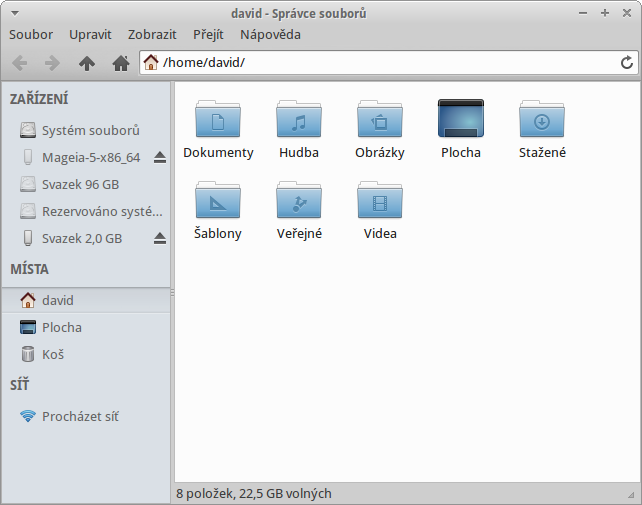Open Systém souborů in the sidebar
The height and width of the screenshot is (505, 642).
tap(86, 130)
